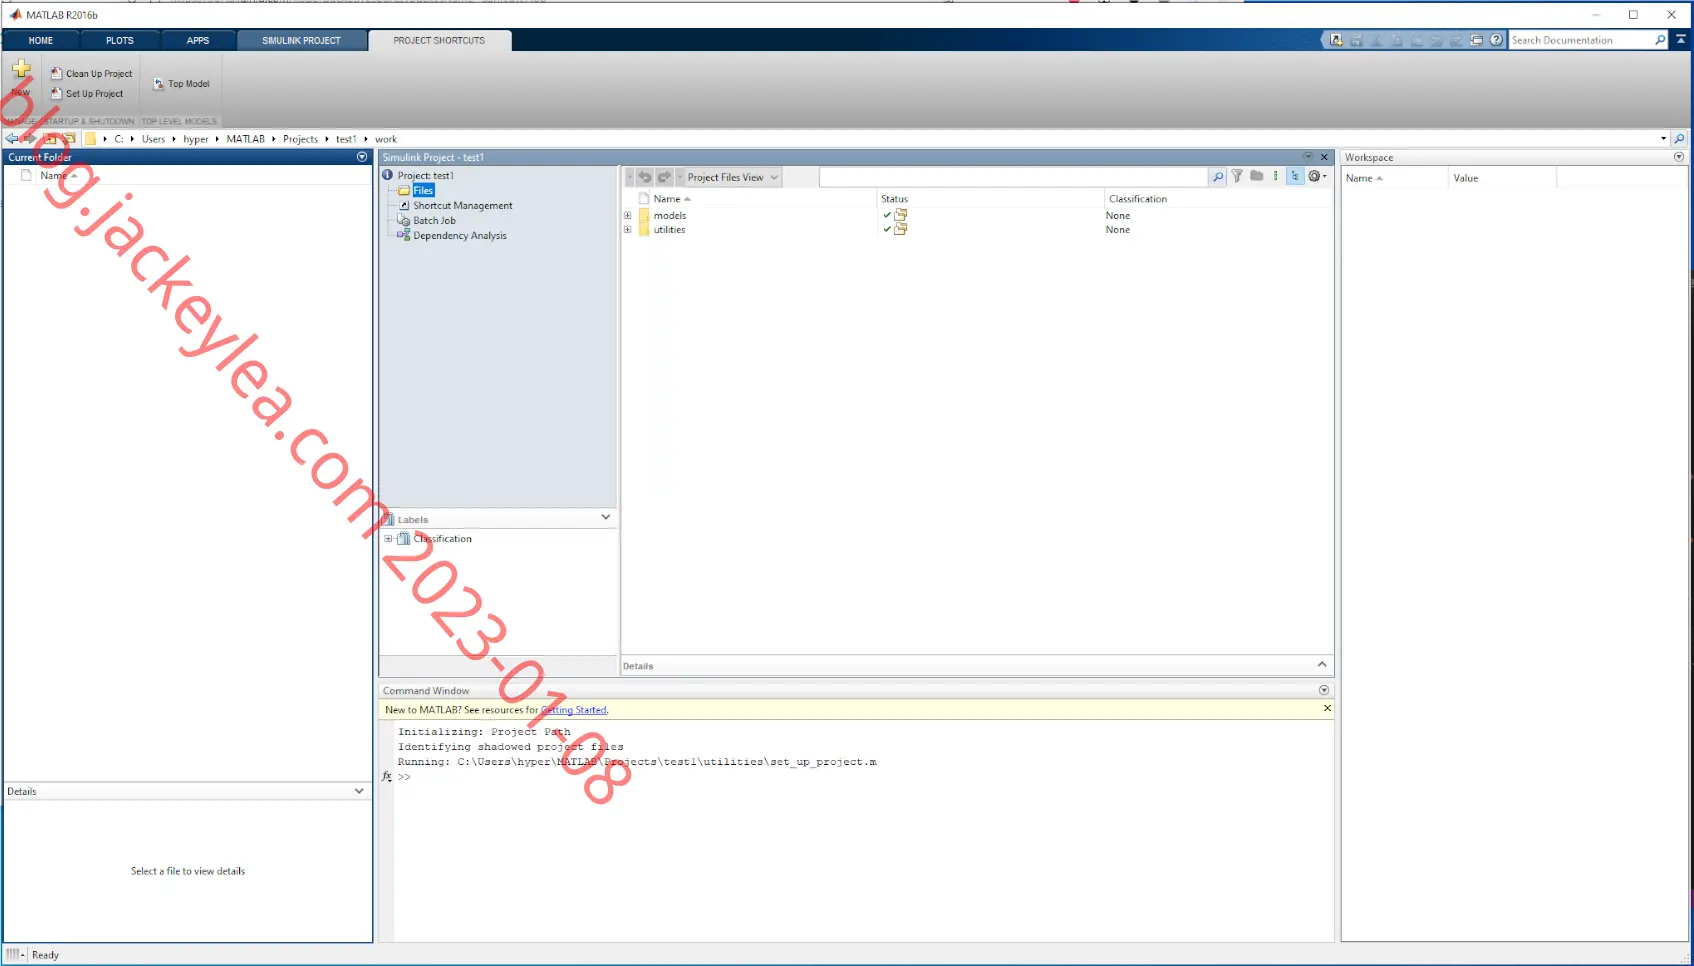This screenshot has width=1694, height=966.
Task: Open the Top Model shortcut
Action: click(181, 84)
